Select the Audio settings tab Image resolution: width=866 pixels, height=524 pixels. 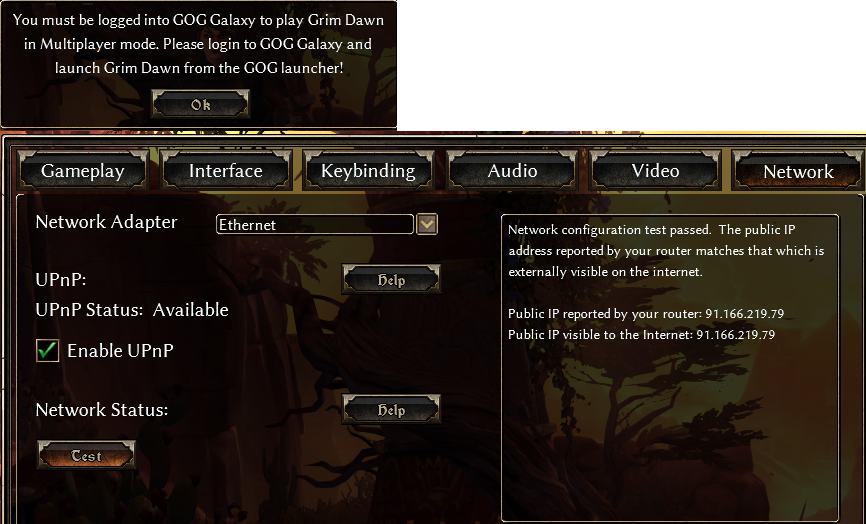click(x=512, y=171)
